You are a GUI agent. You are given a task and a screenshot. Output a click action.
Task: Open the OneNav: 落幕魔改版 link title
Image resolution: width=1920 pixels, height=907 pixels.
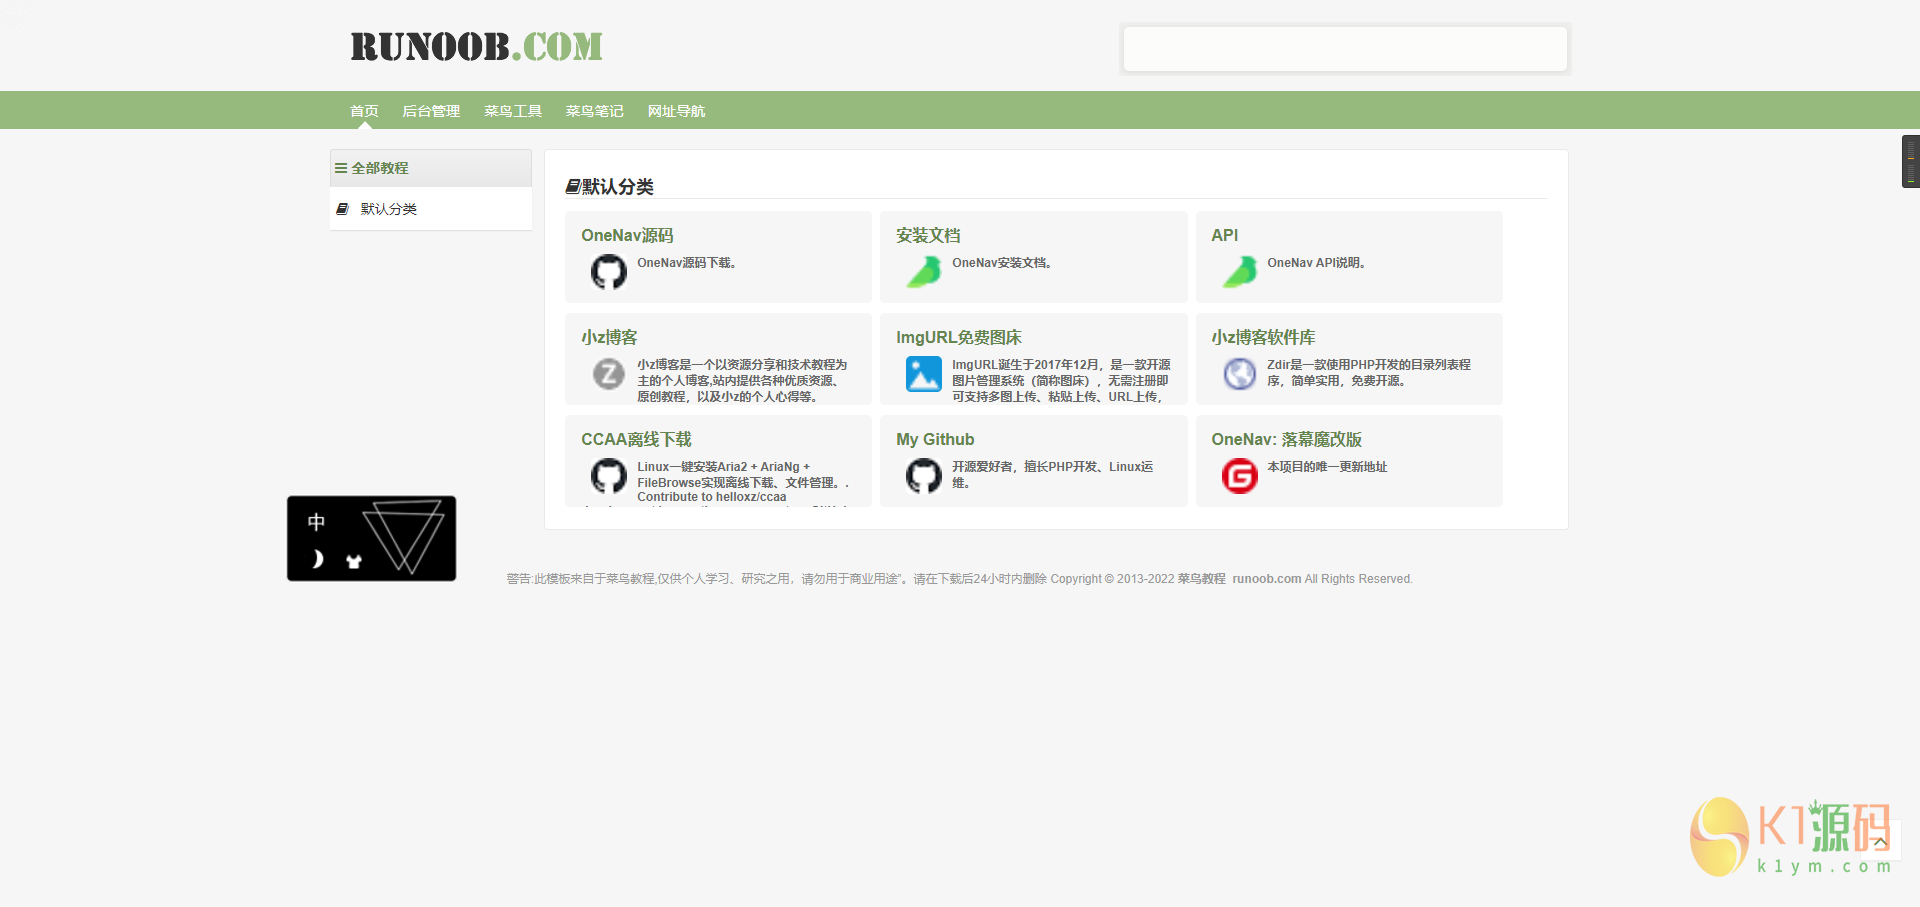pyautogui.click(x=1286, y=439)
